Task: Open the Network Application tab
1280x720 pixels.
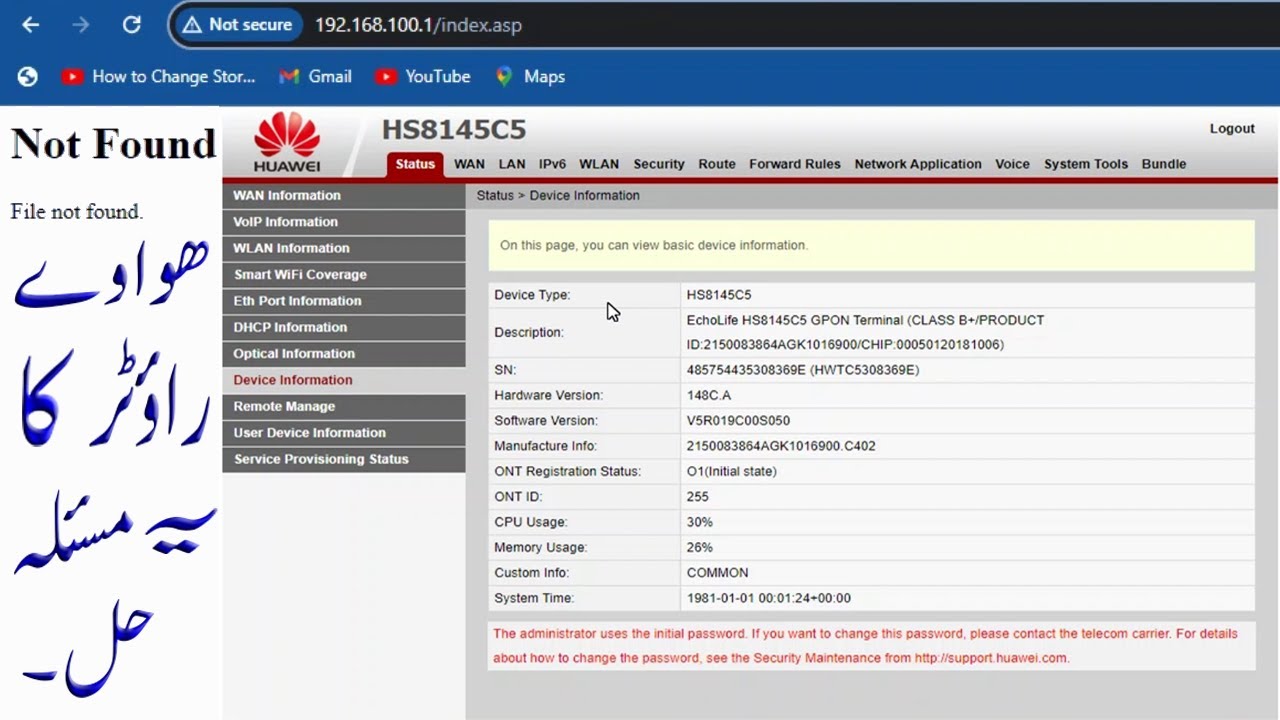Action: pyautogui.click(x=918, y=164)
